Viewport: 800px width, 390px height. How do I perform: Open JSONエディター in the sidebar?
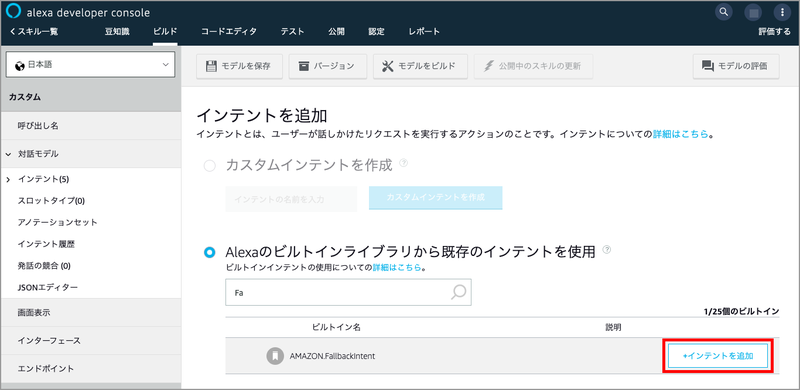point(47,287)
